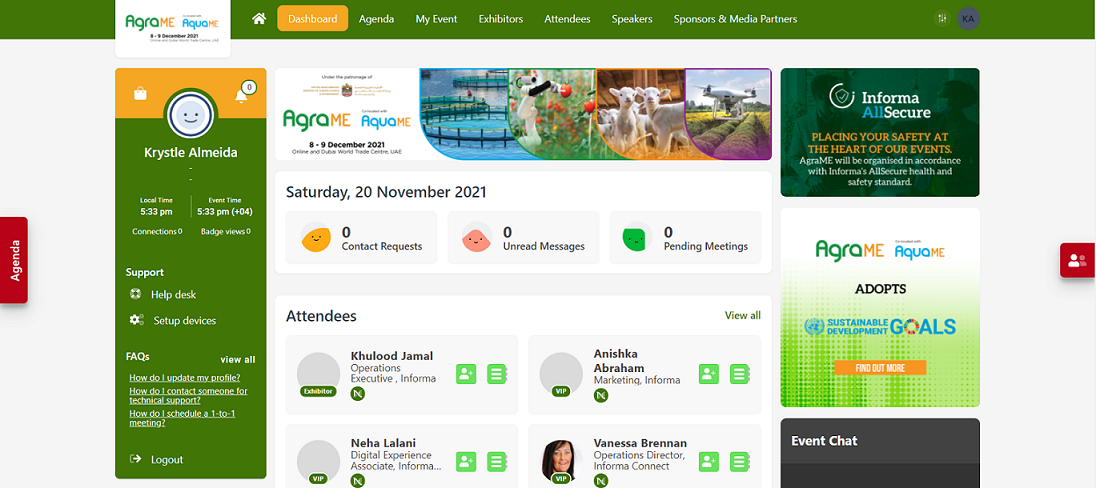Click the home icon in navigation bar
The width and height of the screenshot is (1096, 488).
click(x=259, y=18)
